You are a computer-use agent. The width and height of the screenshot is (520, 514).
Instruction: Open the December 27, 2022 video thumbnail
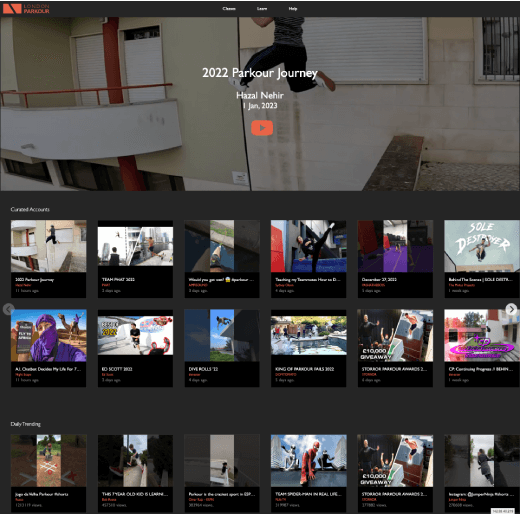[395, 246]
